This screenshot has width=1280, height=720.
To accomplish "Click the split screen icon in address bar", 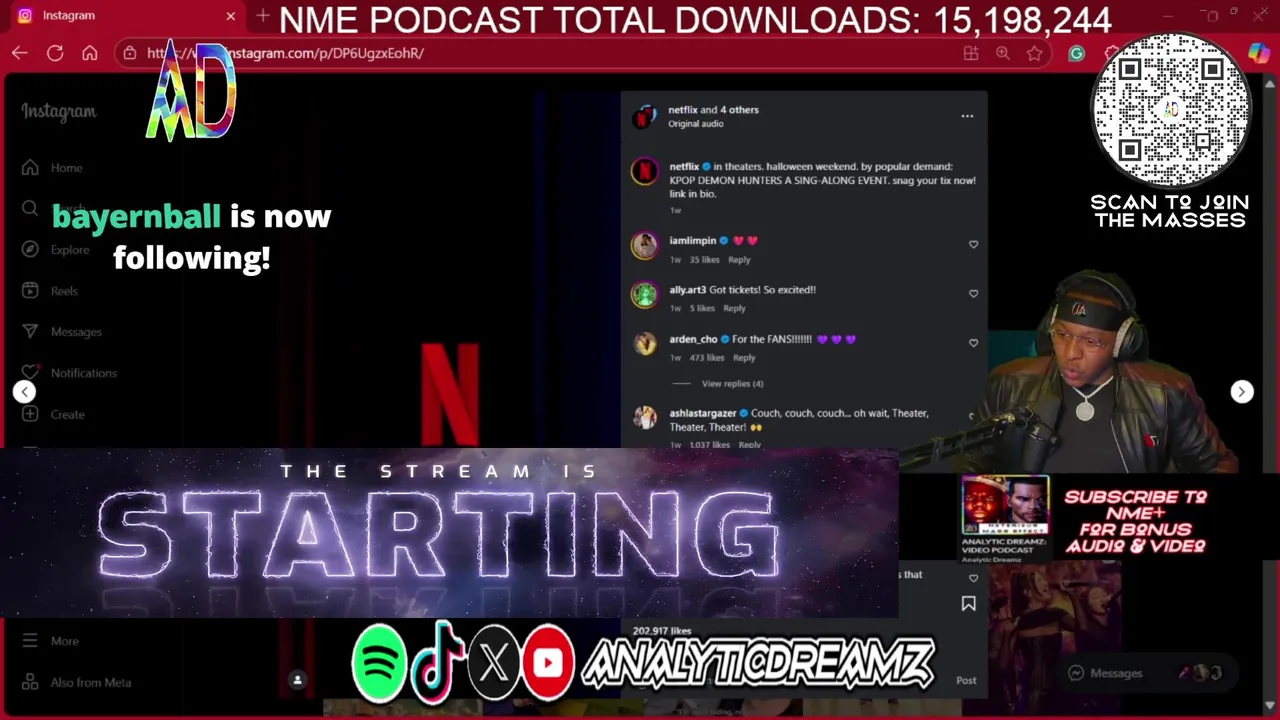I will pyautogui.click(x=970, y=53).
